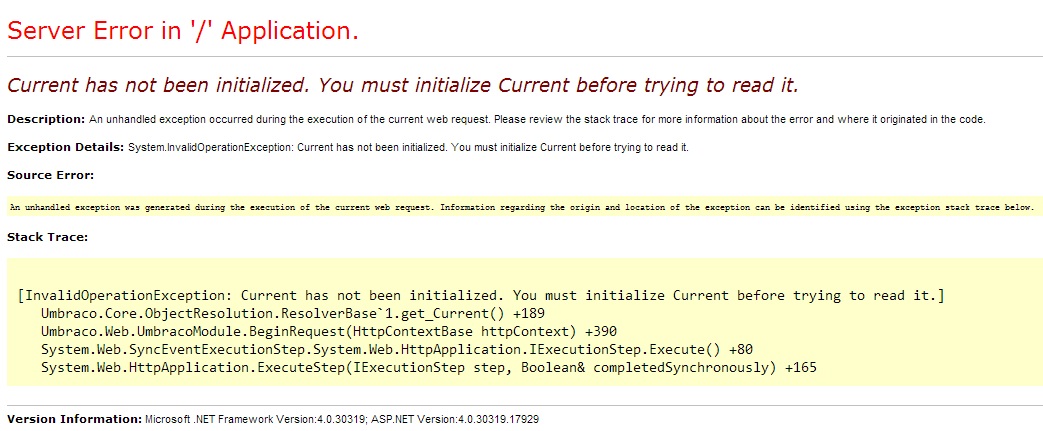The width and height of the screenshot is (1043, 431).
Task: Click the italic "Current has not been initialized" heading
Action: point(403,84)
